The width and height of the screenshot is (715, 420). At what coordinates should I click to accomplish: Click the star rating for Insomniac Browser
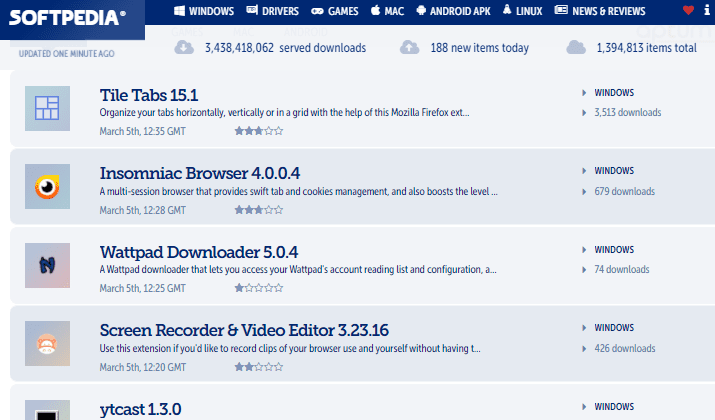[259, 210]
